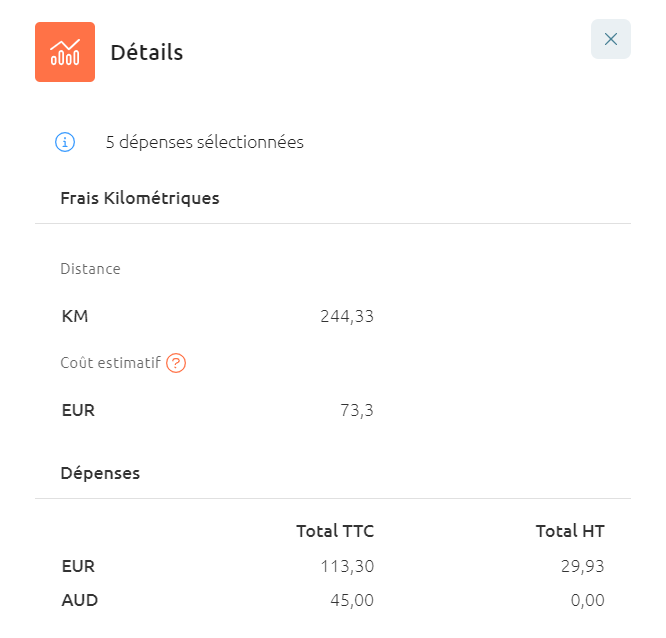Click the blue information icon
666x638 pixels.
click(65, 142)
